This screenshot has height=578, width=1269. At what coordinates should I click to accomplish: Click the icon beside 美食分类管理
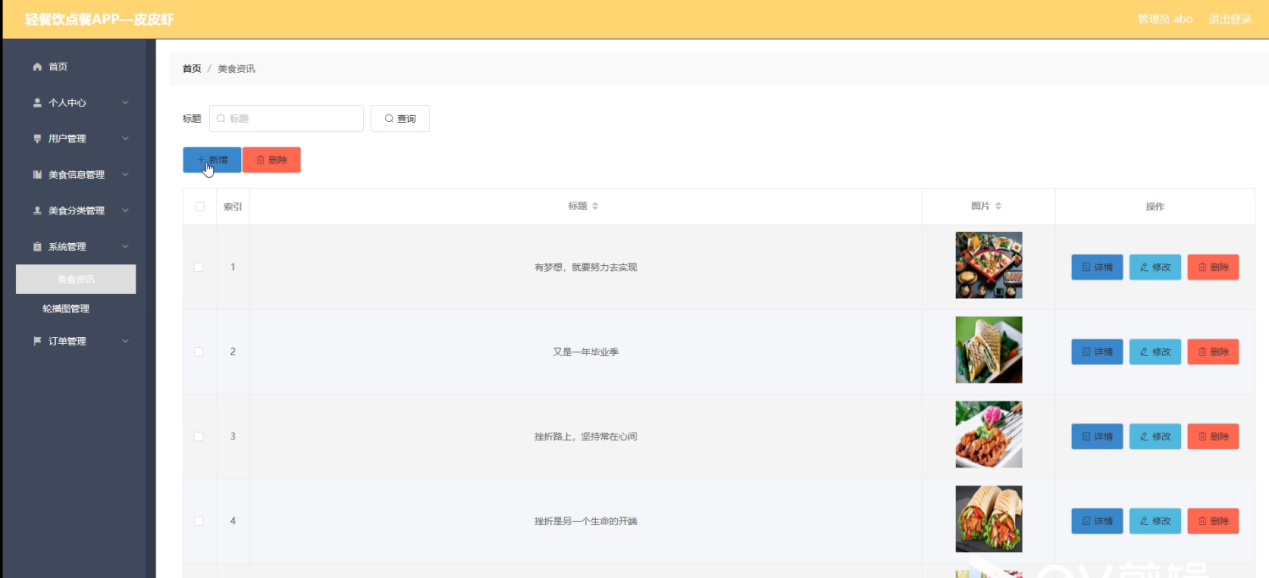click(x=37, y=211)
